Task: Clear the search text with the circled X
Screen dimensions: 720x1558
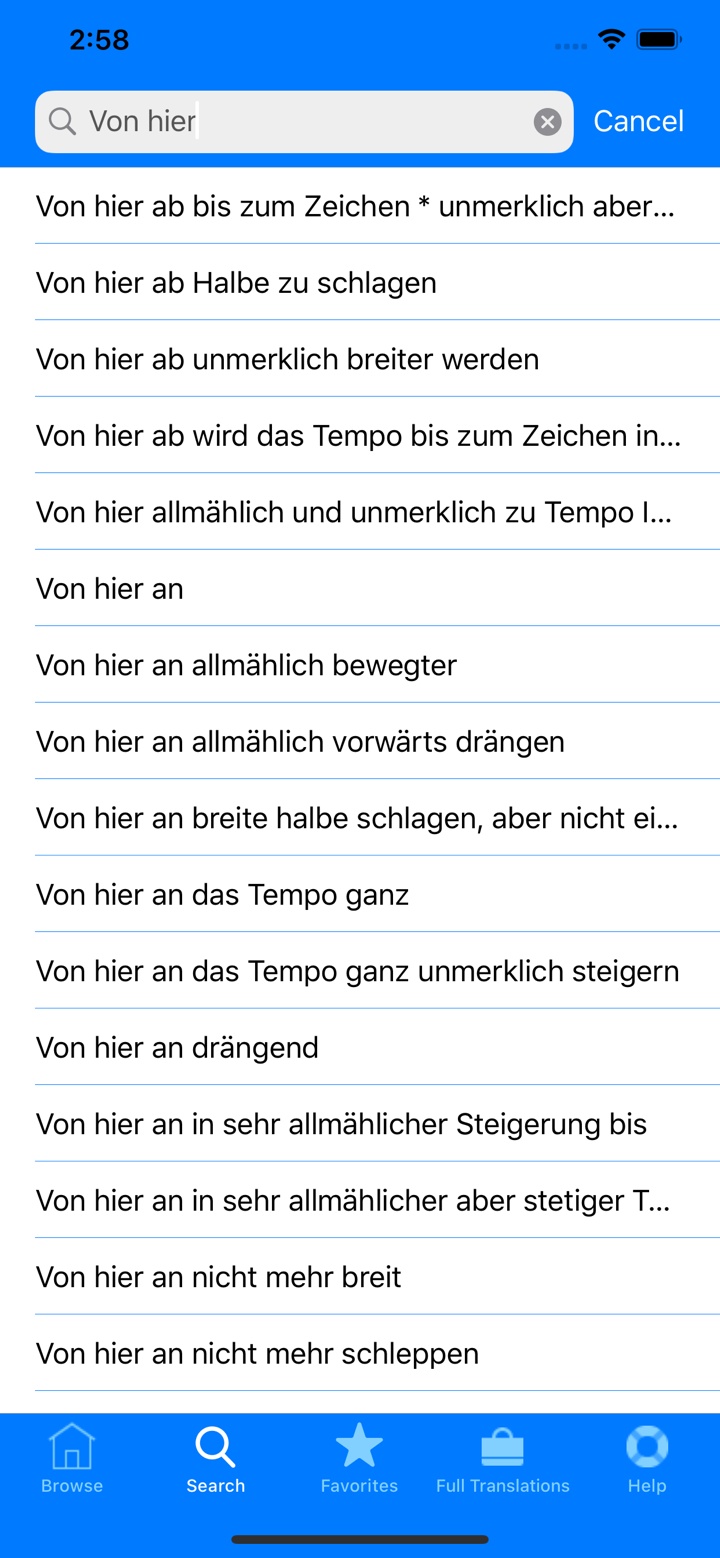Action: (547, 121)
